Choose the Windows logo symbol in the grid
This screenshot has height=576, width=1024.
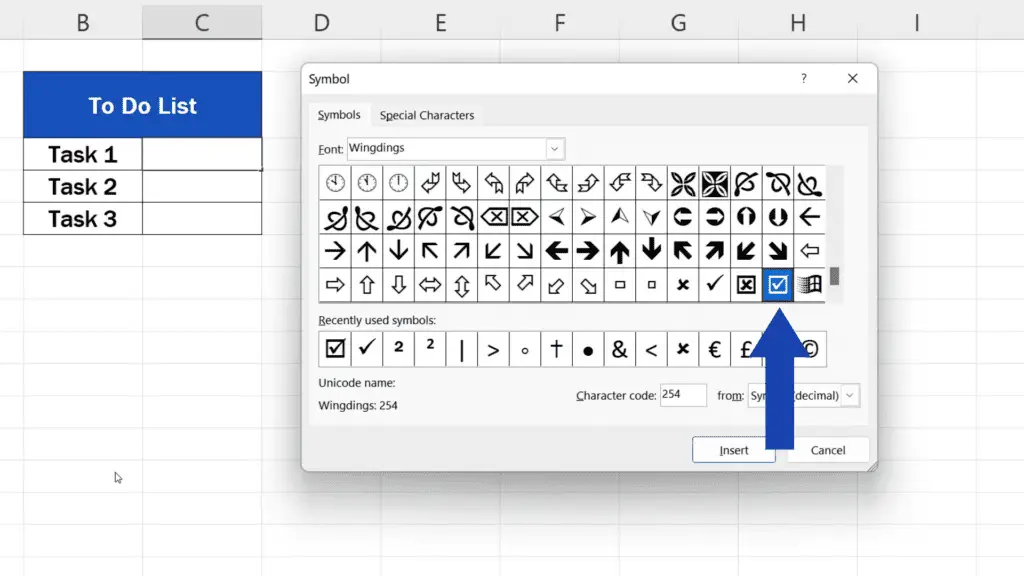coord(810,285)
